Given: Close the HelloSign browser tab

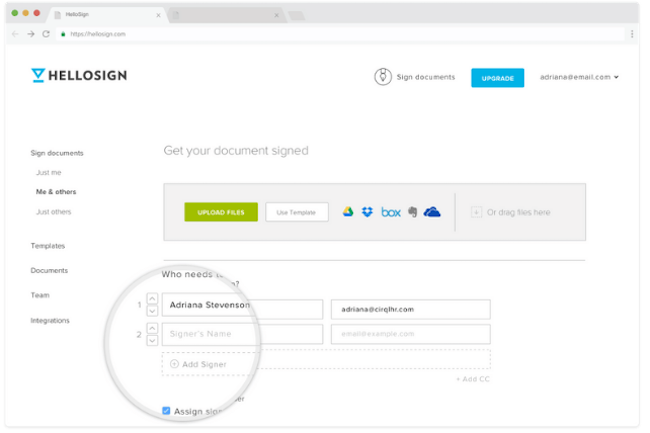Looking at the screenshot, I should pyautogui.click(x=158, y=15).
